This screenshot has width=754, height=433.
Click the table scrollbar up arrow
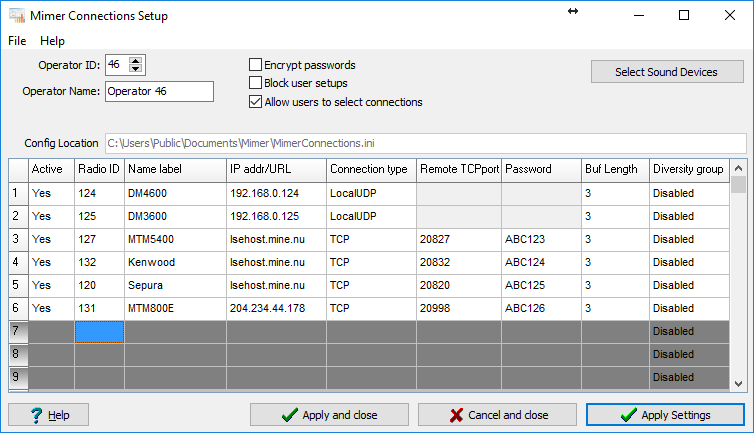point(739,168)
